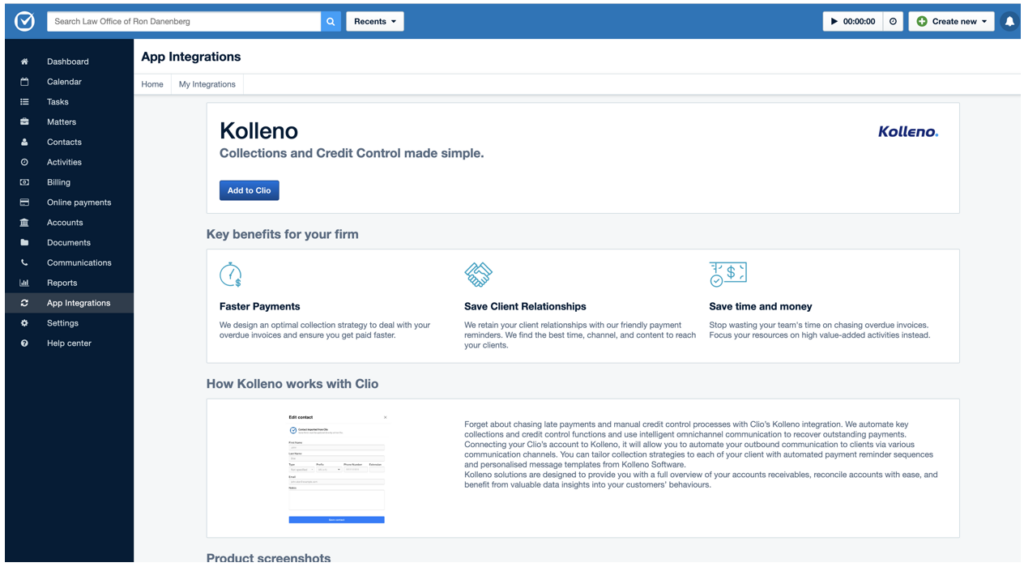
Task: Open Settings in the sidebar
Action: 63,323
